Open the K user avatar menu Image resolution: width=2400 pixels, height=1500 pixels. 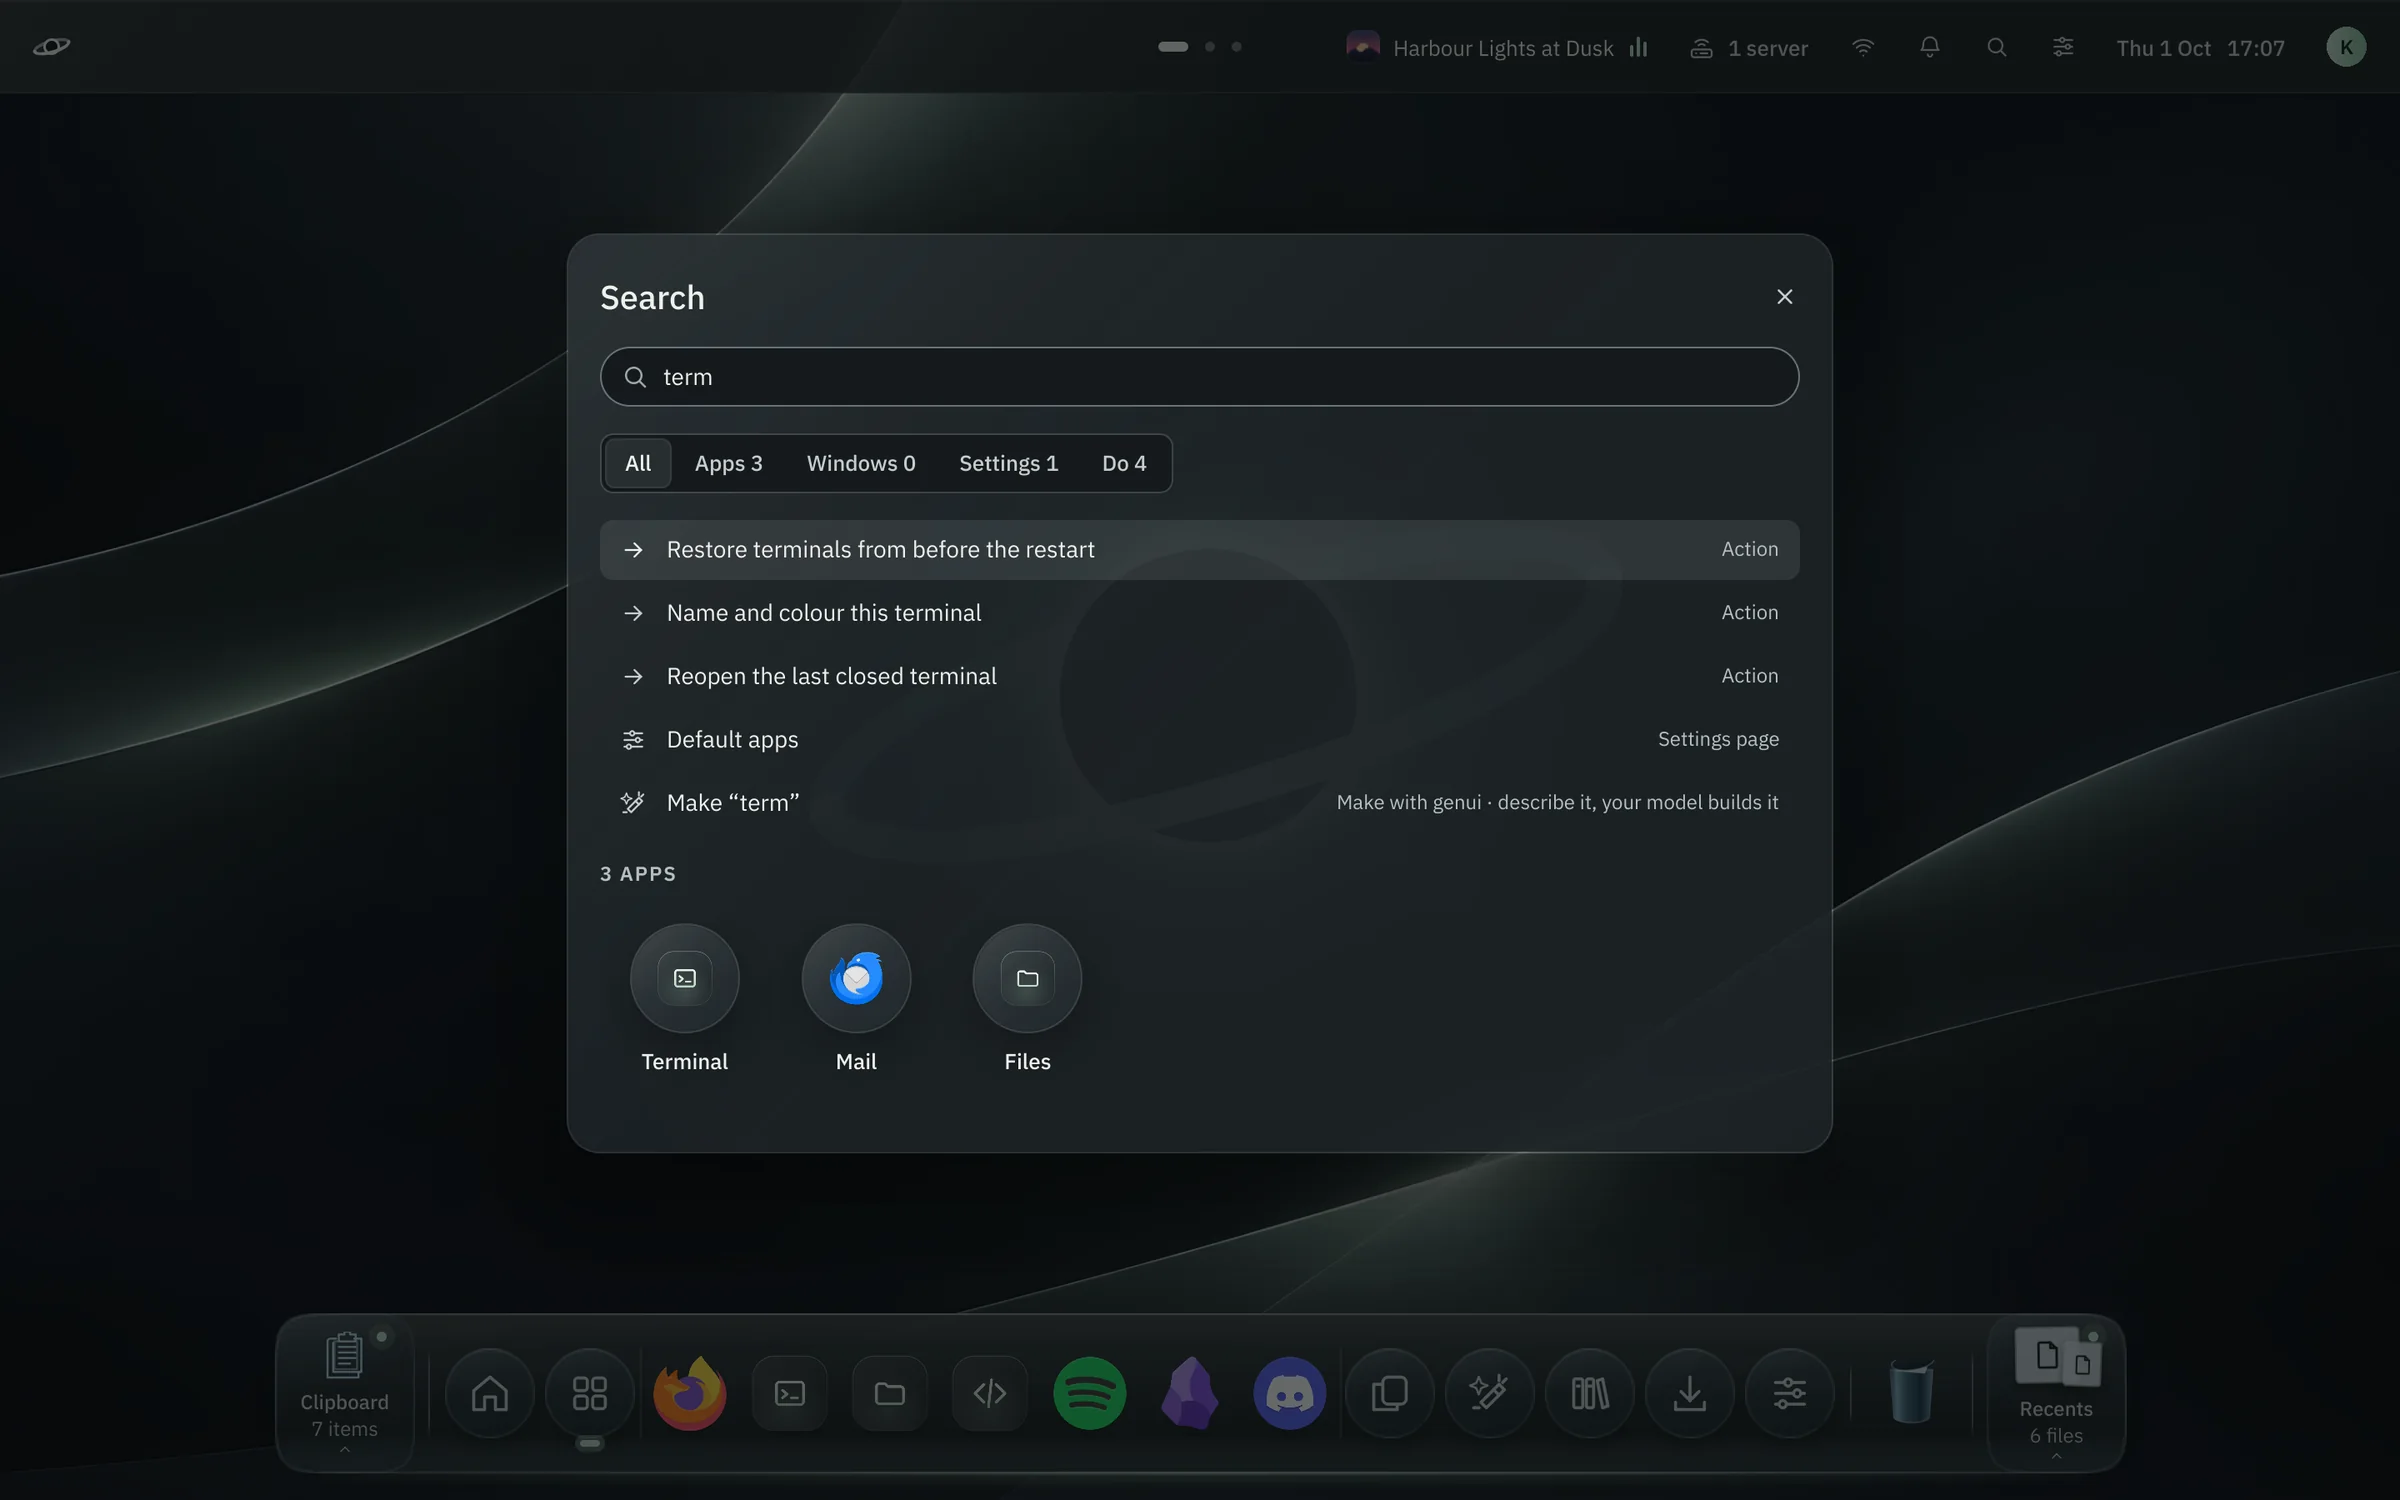point(2346,47)
